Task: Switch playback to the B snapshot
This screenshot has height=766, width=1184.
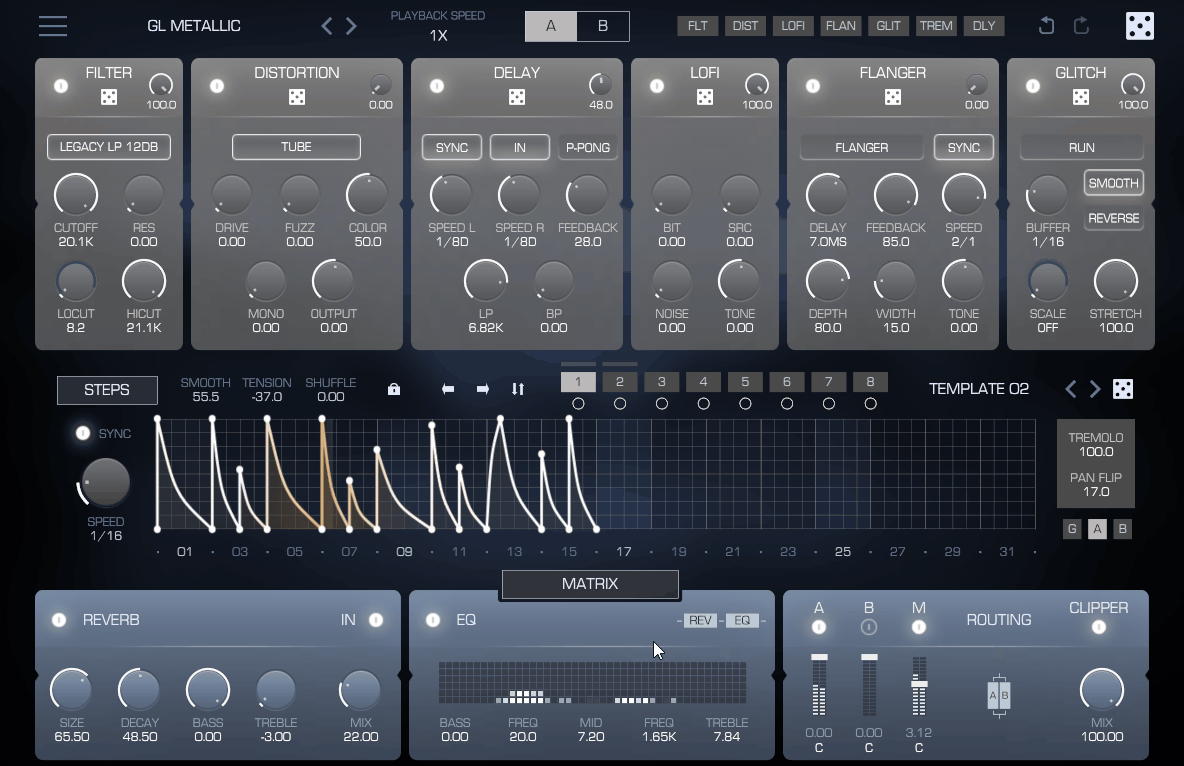Action: (x=604, y=26)
